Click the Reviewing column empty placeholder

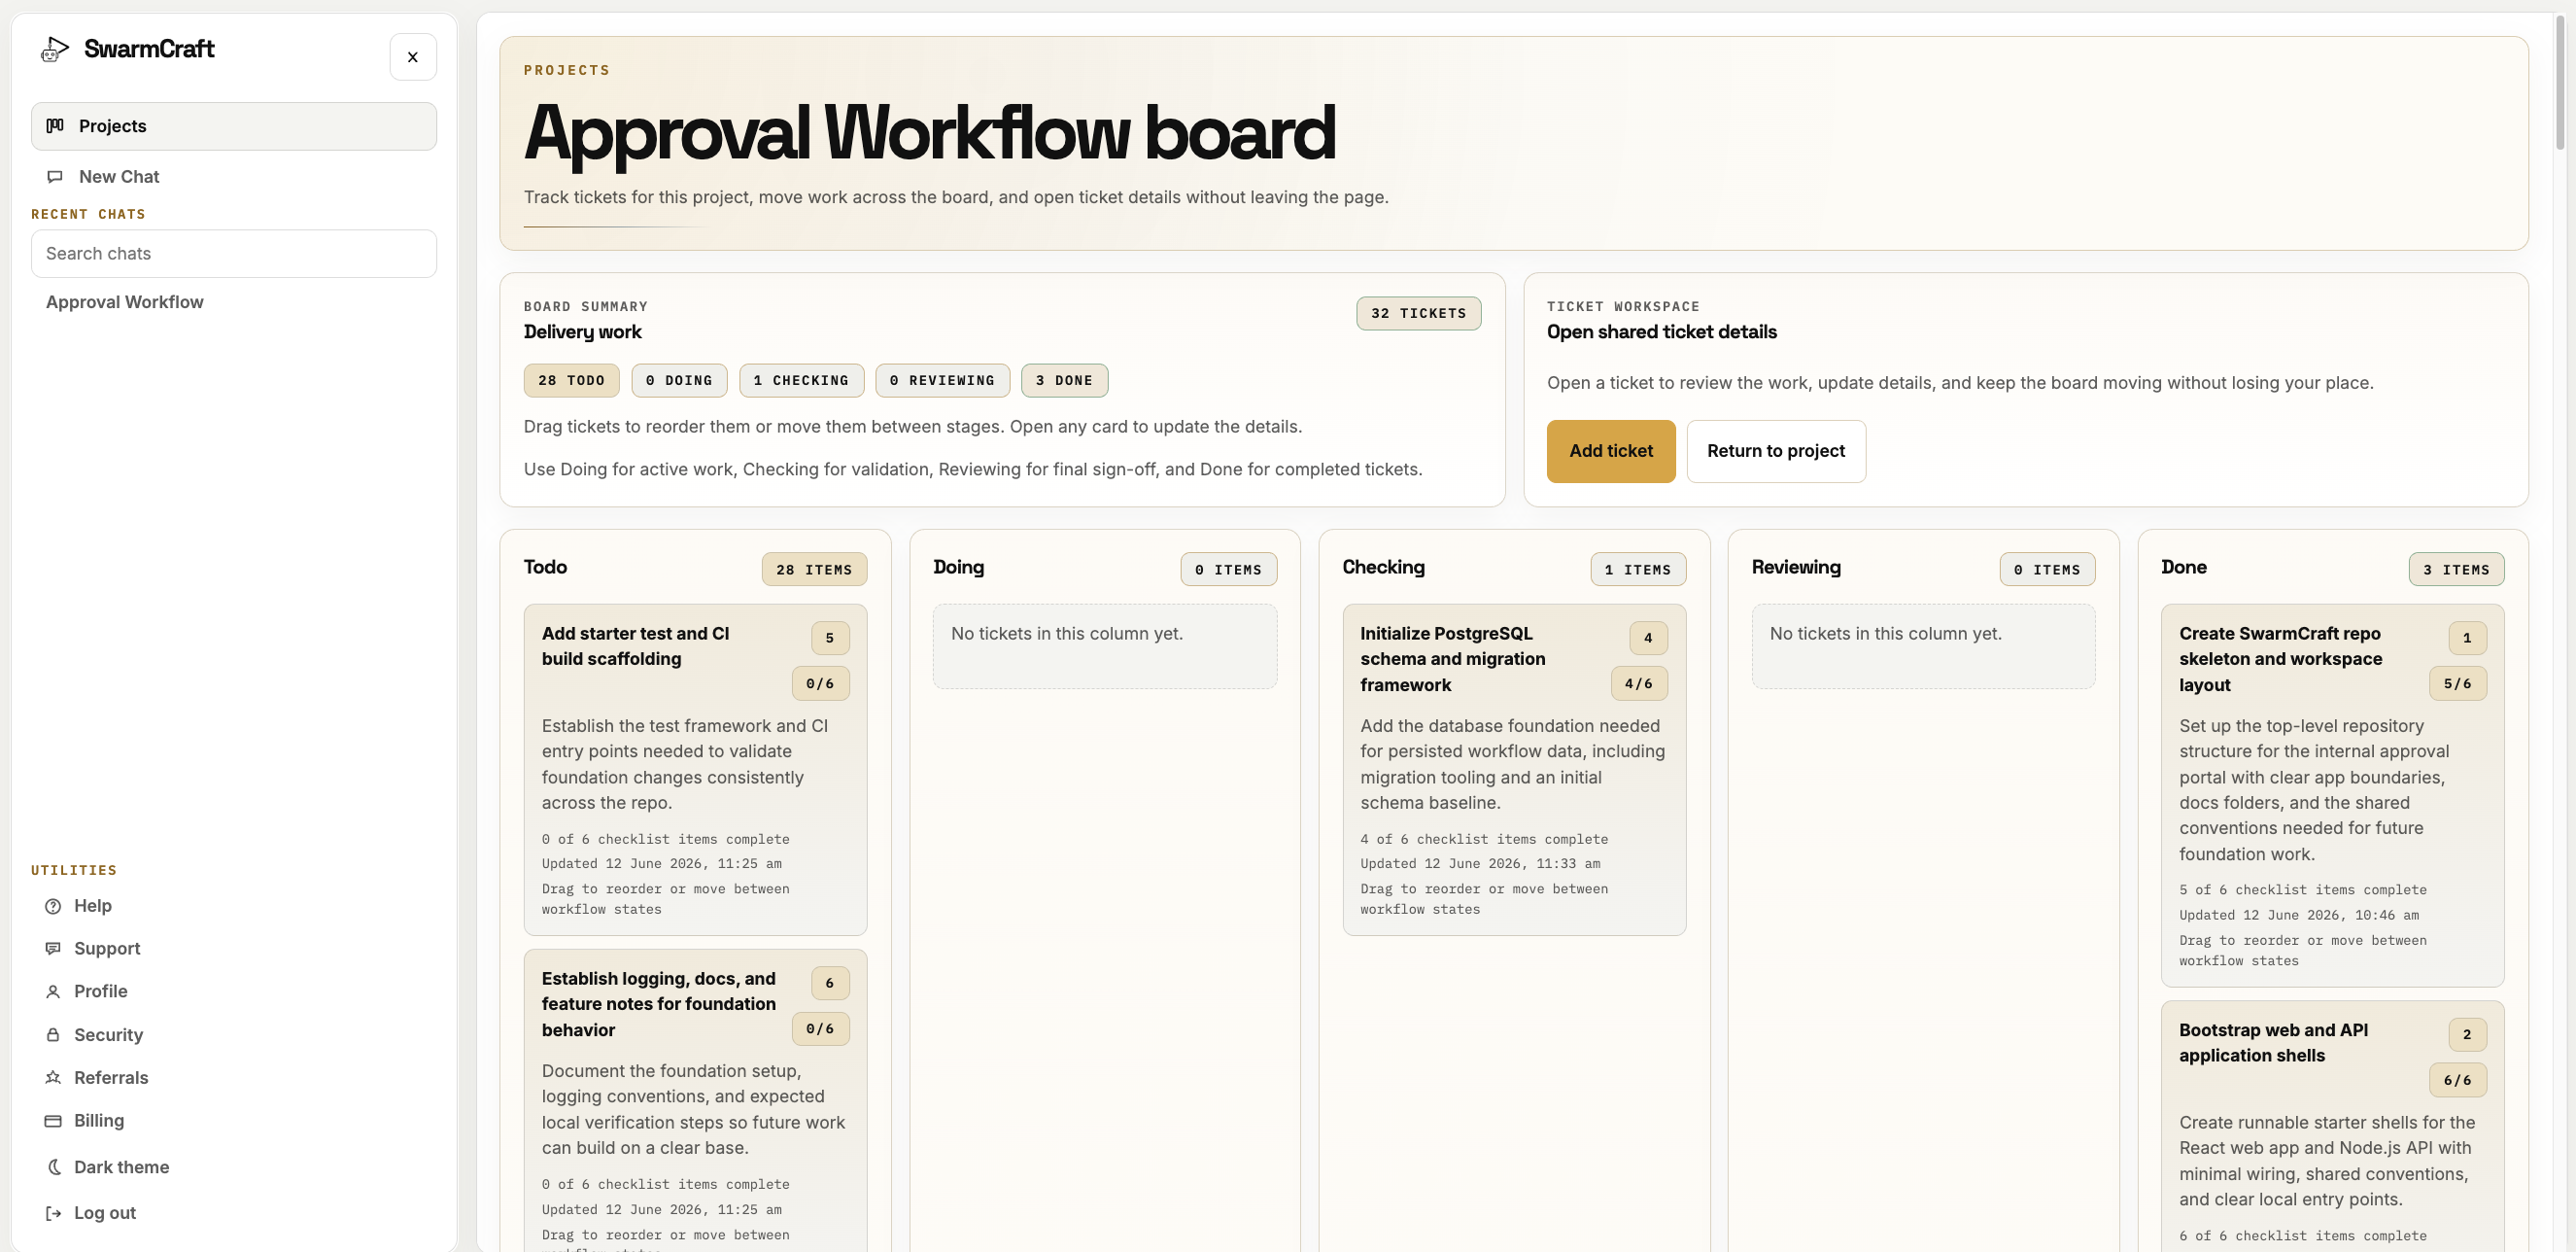tap(1923, 646)
